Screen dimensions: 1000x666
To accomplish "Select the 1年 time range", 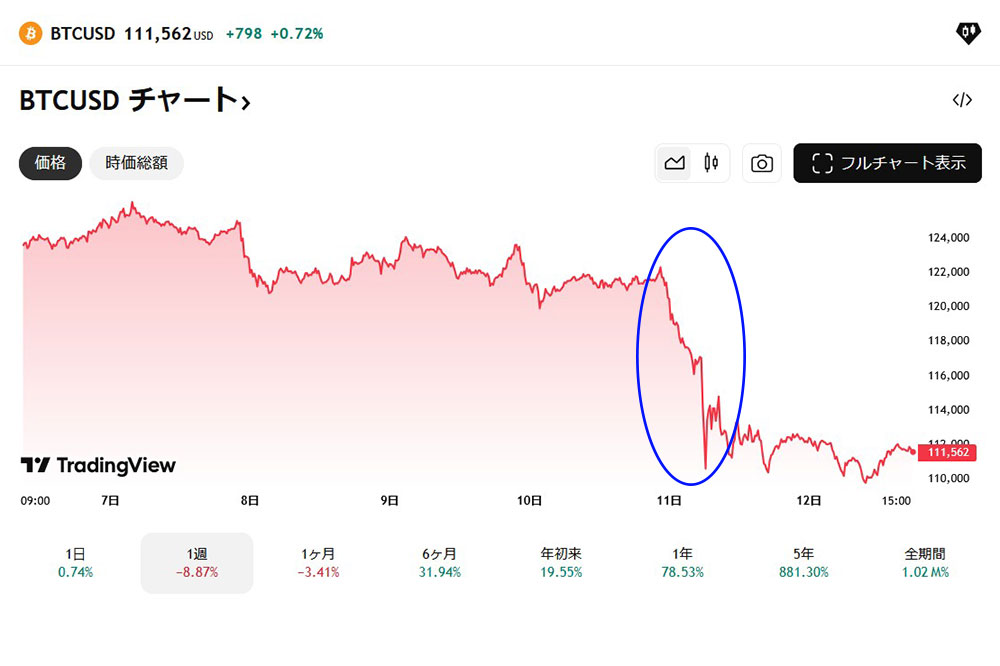I will click(683, 562).
